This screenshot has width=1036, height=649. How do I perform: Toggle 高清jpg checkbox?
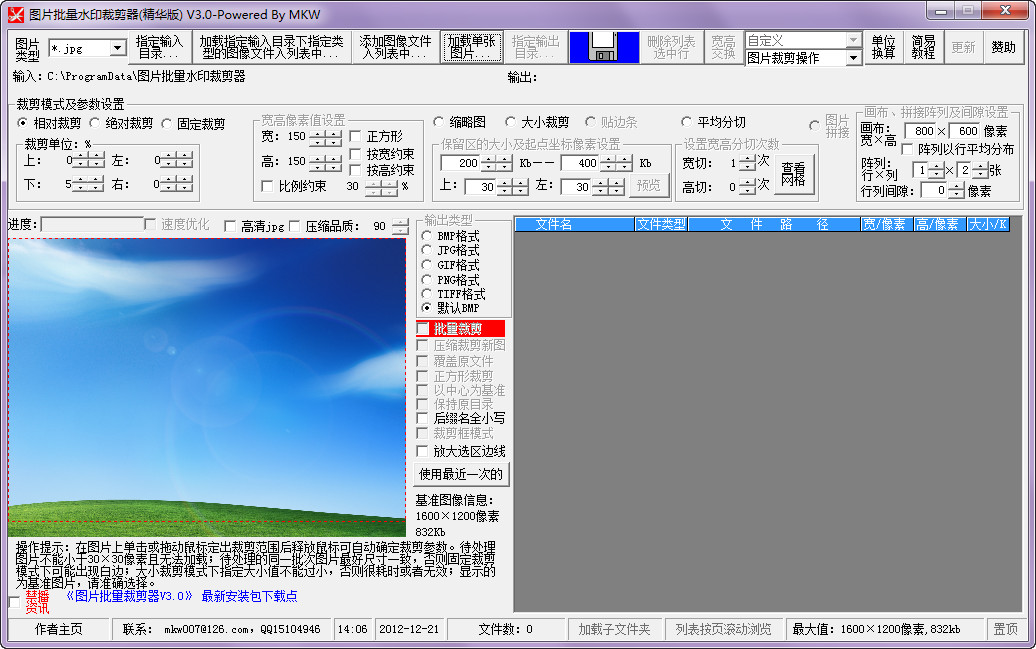click(x=230, y=227)
